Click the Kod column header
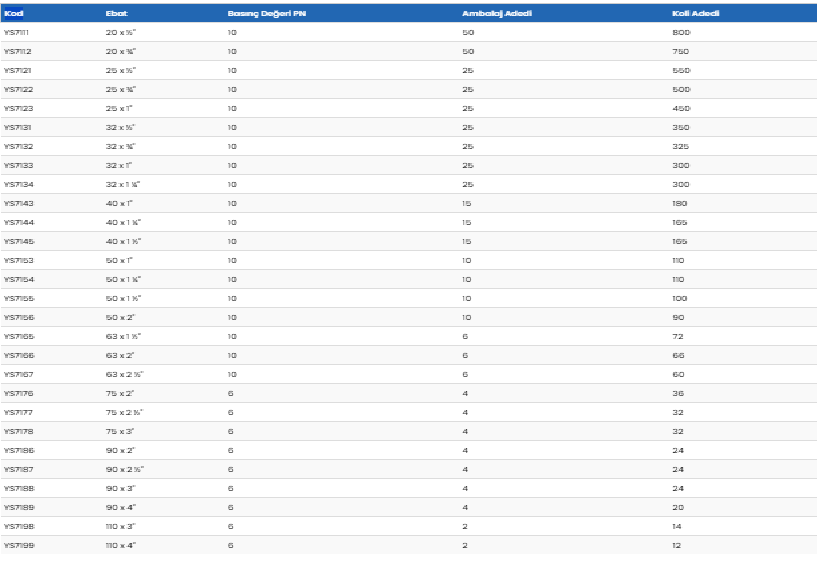Image resolution: width=819 pixels, height=561 pixels. pyautogui.click(x=14, y=13)
